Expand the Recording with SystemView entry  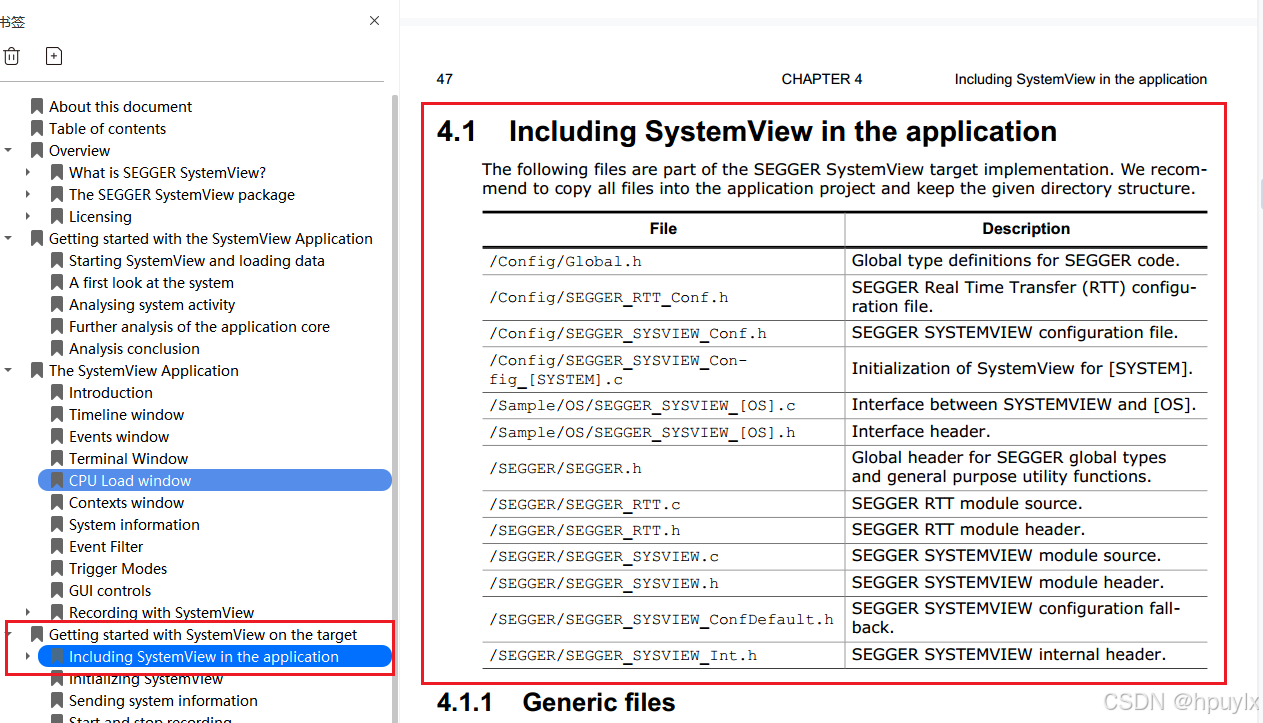[x=27, y=612]
